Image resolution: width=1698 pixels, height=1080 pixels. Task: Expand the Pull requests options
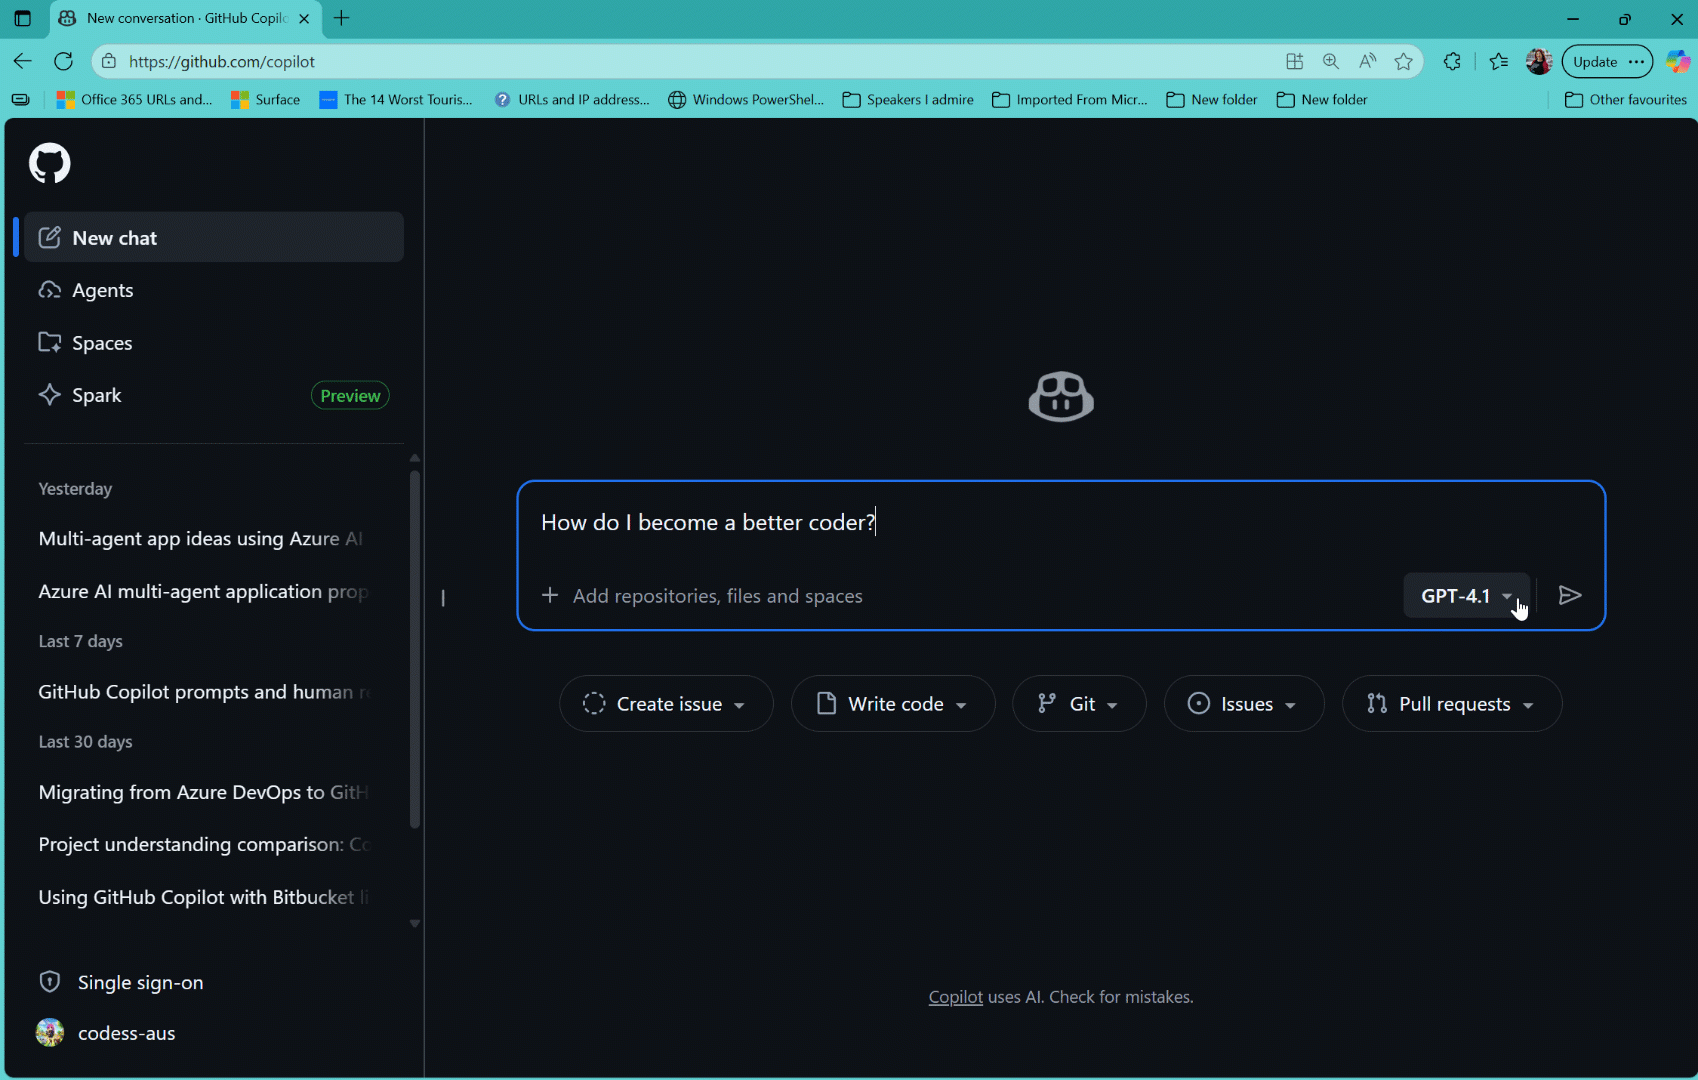1450,703
